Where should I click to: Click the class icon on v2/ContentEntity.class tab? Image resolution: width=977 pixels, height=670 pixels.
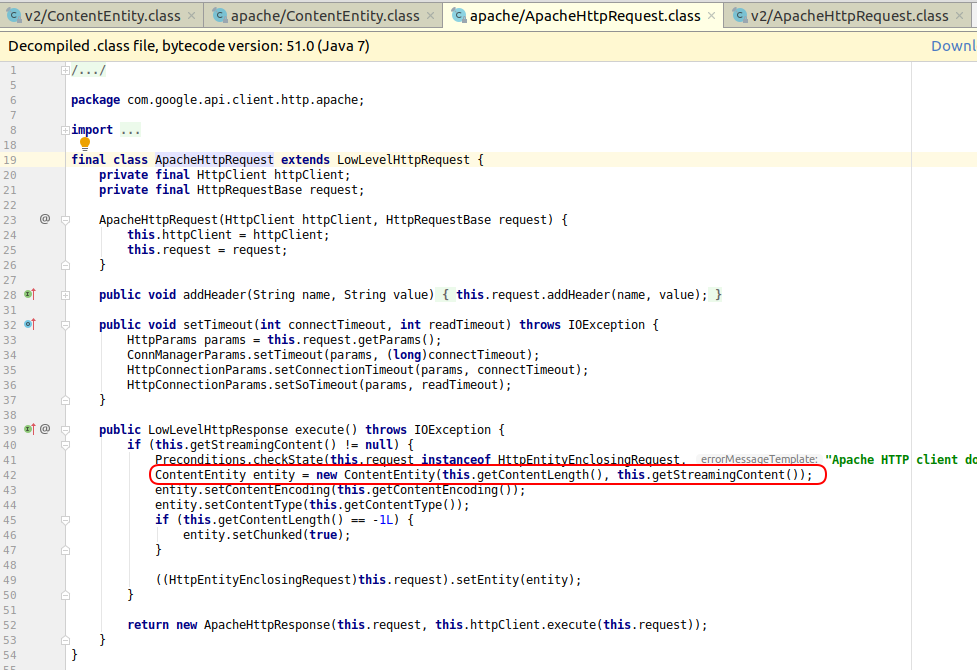(13, 15)
